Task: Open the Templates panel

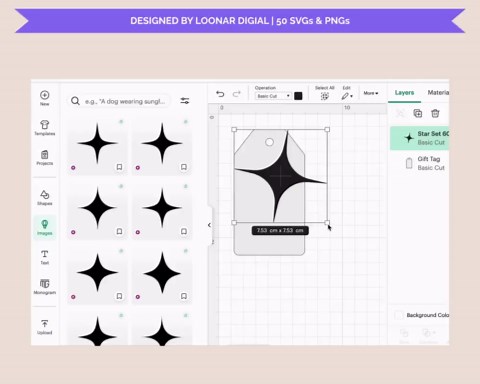Action: pyautogui.click(x=45, y=128)
